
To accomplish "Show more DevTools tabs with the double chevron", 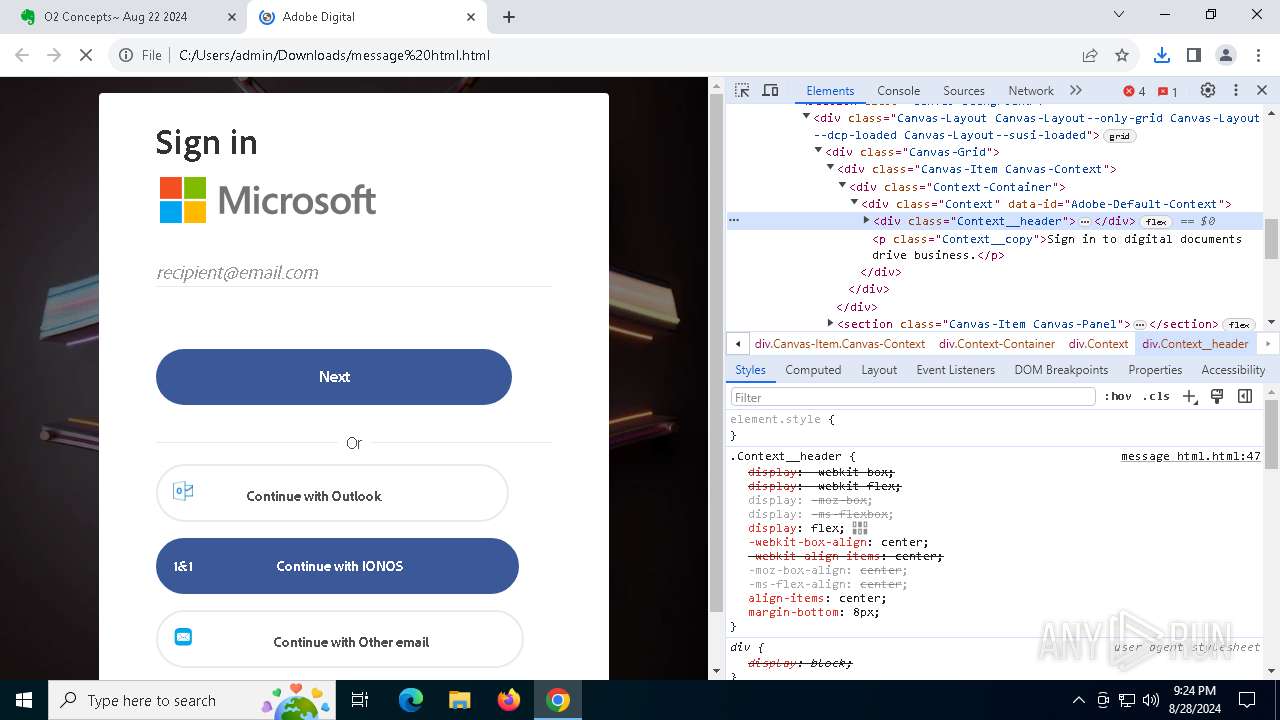I will pyautogui.click(x=1076, y=90).
